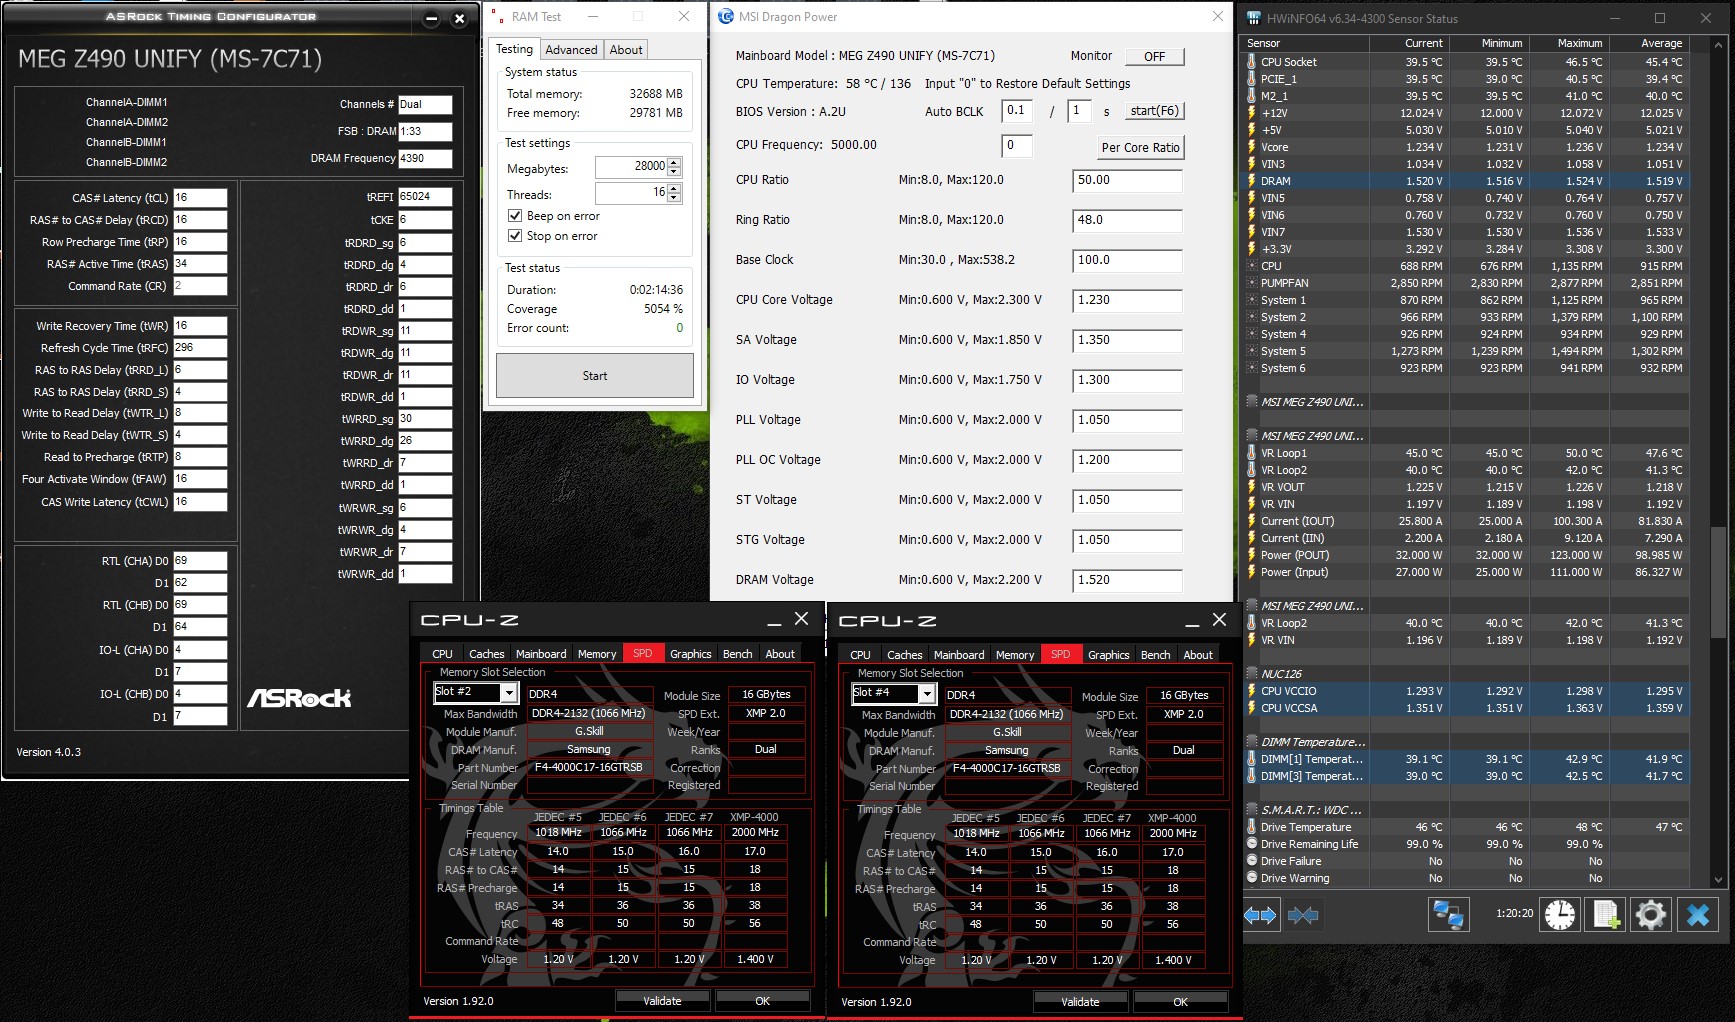Image resolution: width=1735 pixels, height=1022 pixels.
Task: Open the Mainboard tab in left CPU-Z window
Action: click(x=541, y=654)
